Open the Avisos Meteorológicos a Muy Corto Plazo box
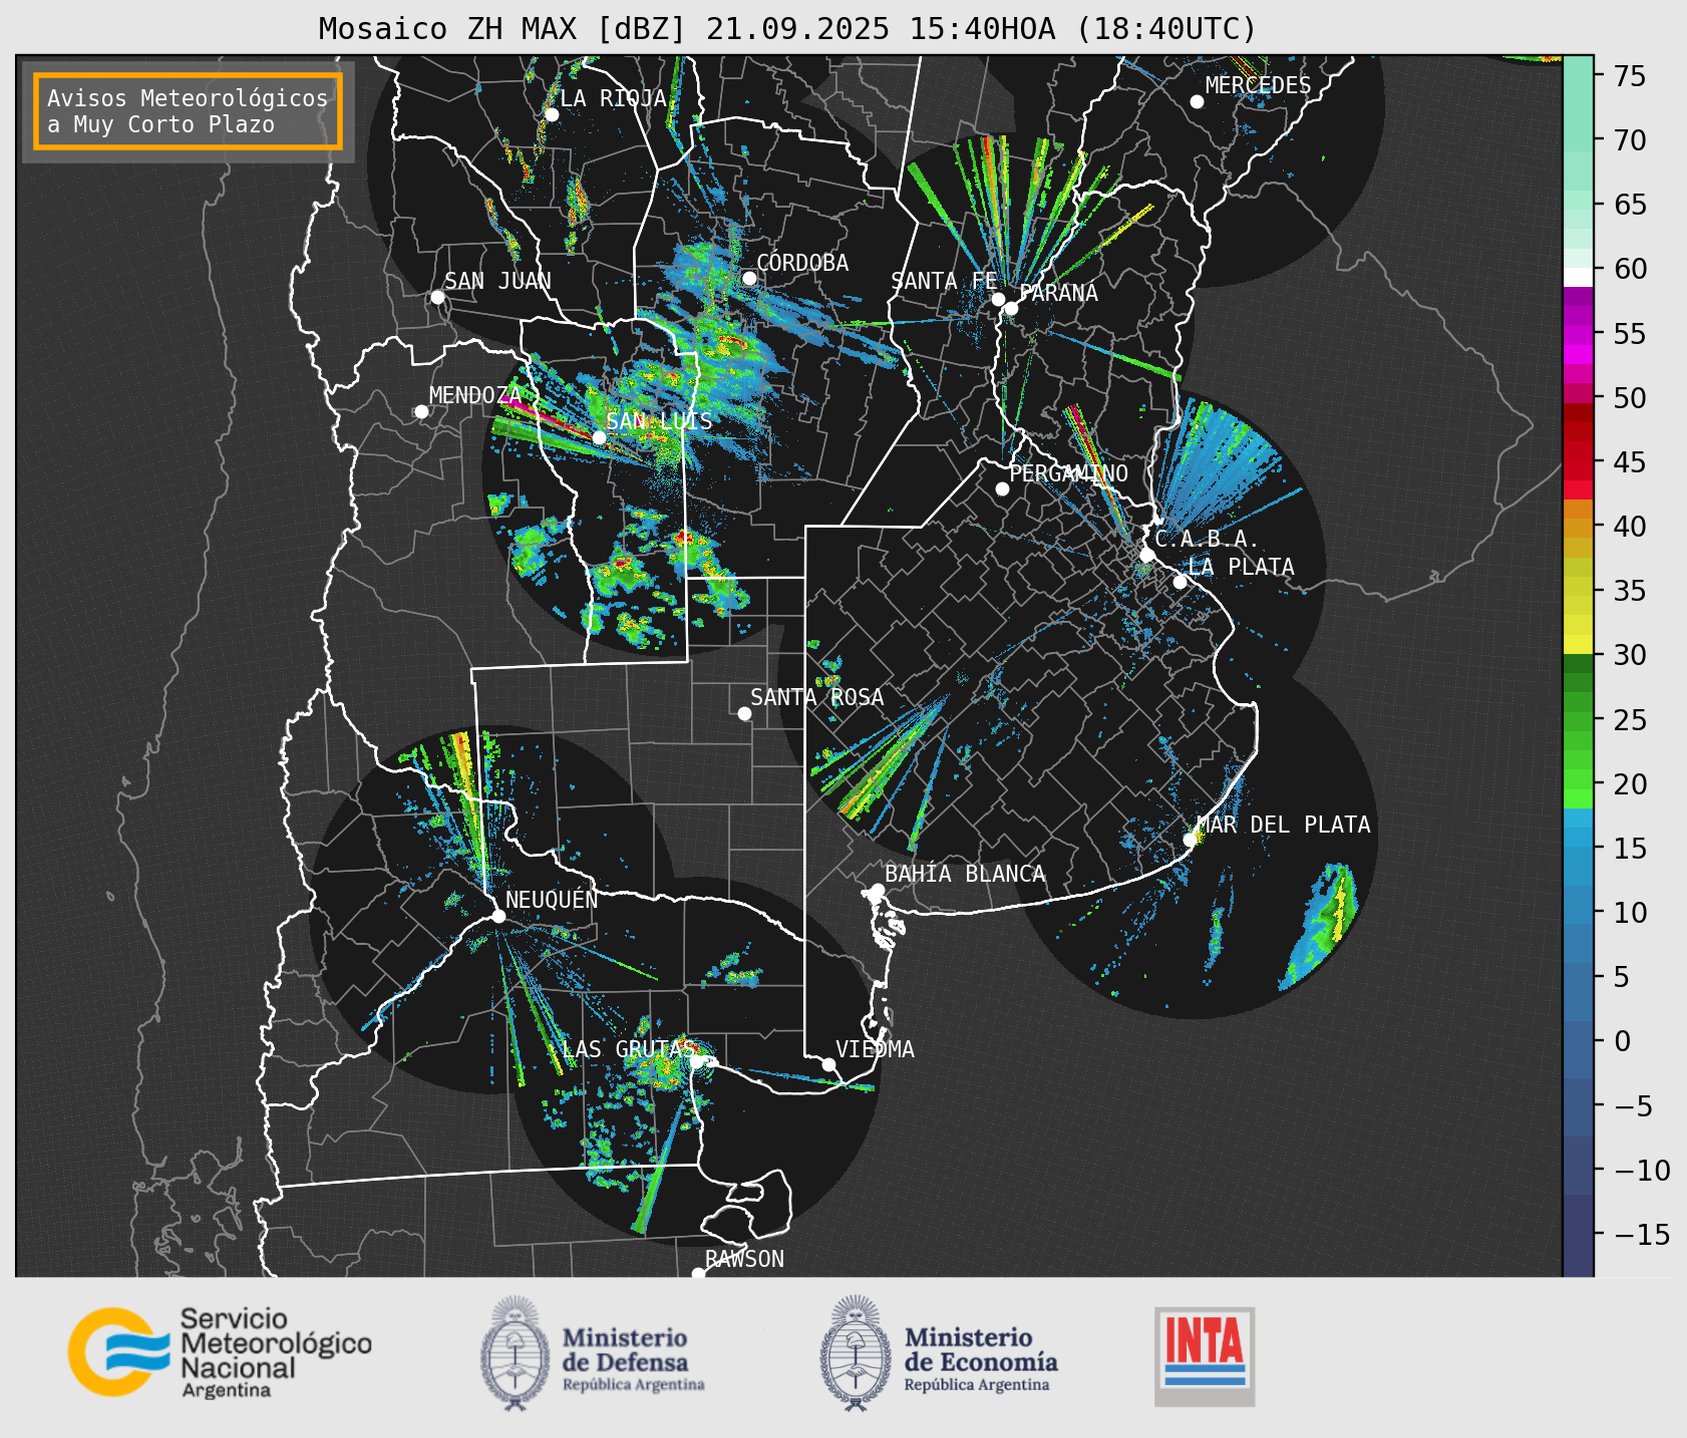This screenshot has height=1438, width=1687. (188, 111)
